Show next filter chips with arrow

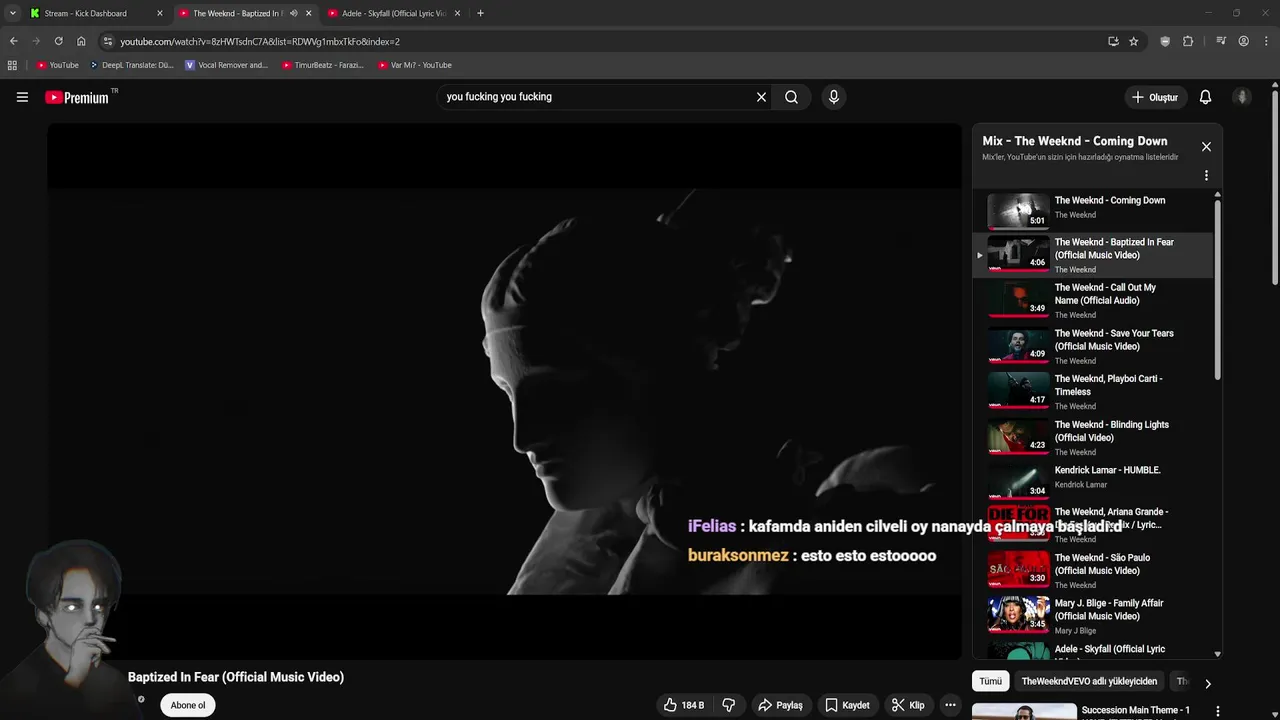coord(1207,684)
